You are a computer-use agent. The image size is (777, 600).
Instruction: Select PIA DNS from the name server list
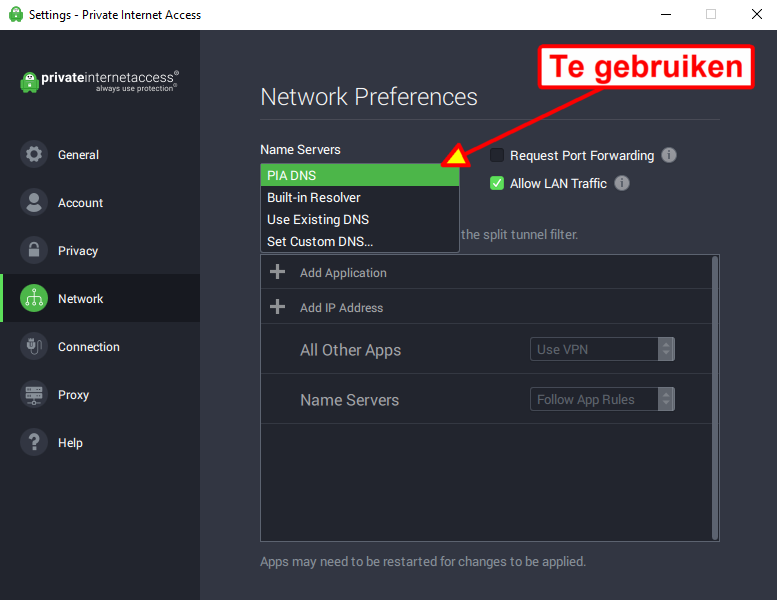[360, 175]
